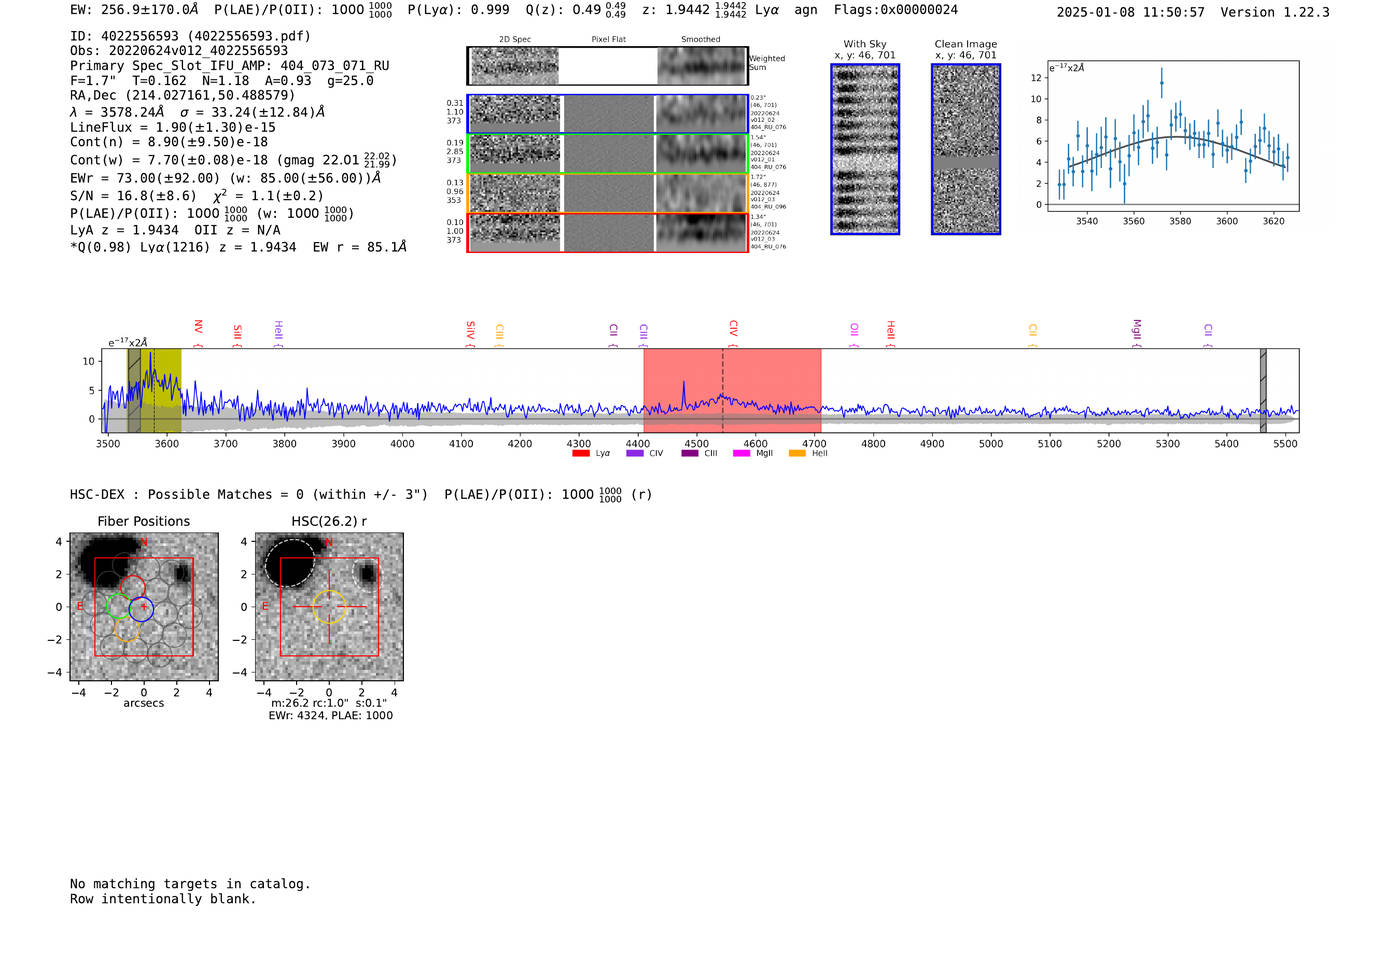The width and height of the screenshot is (1400, 953).
Task: Open the orange-framed 2D Spec fiber cutout
Action: pyautogui.click(x=514, y=192)
